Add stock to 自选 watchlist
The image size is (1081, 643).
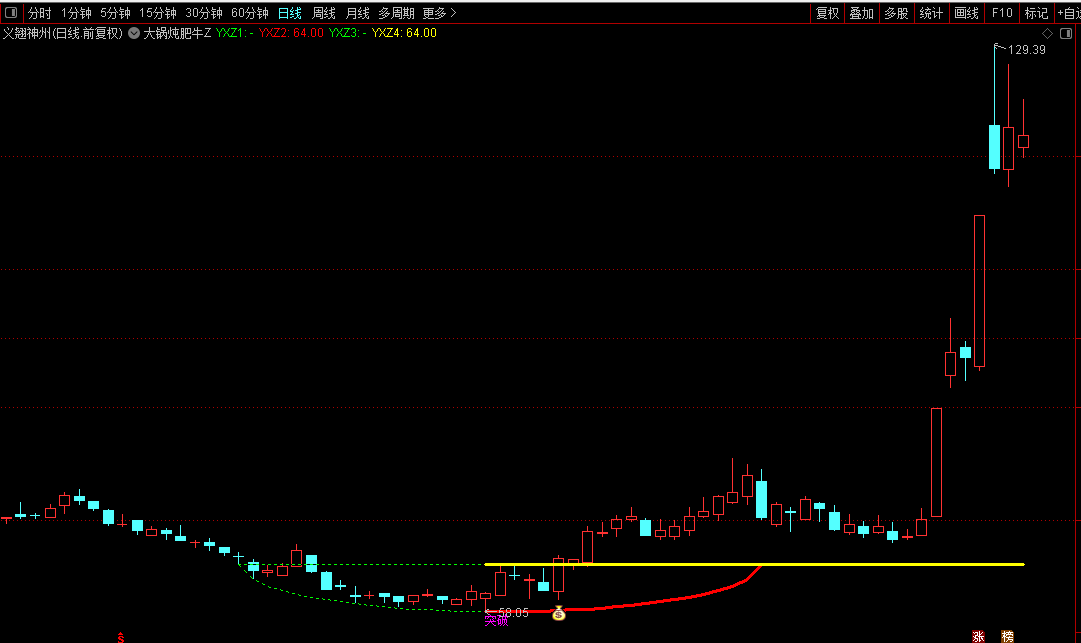pyautogui.click(x=1068, y=13)
